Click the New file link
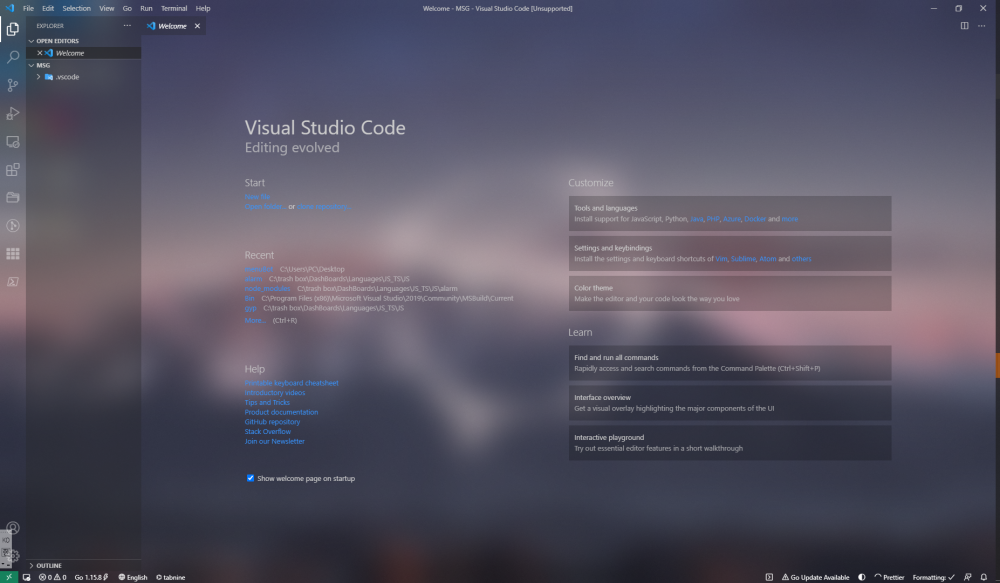Viewport: 1000px width, 583px height. (256, 197)
